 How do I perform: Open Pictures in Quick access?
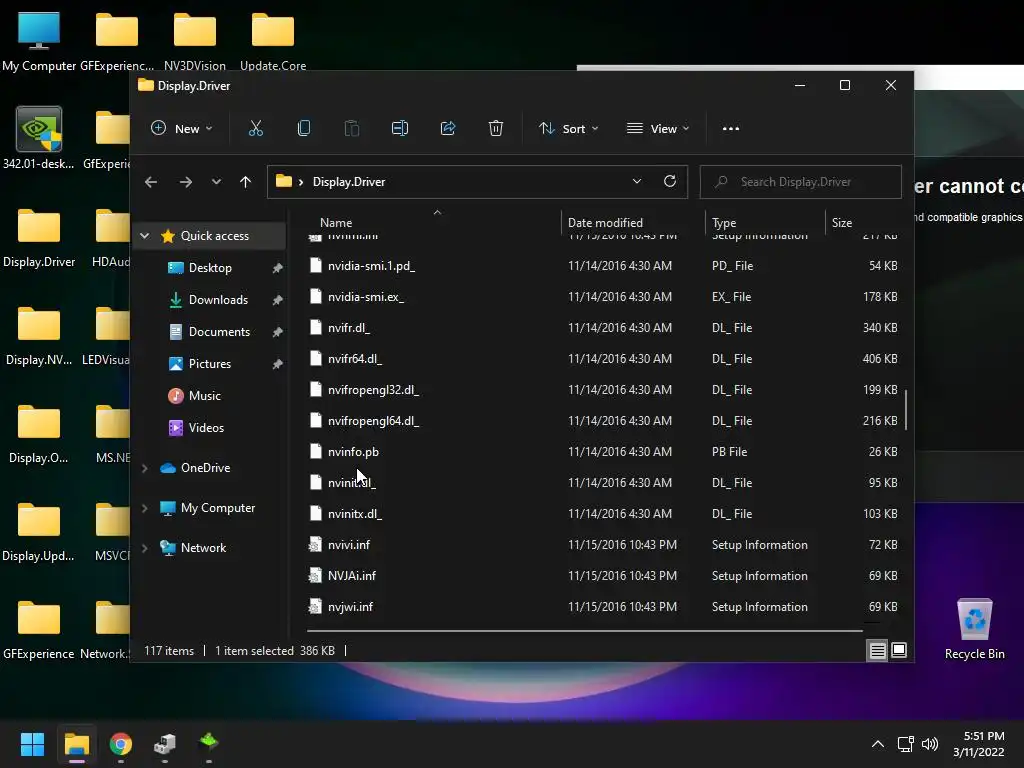point(210,364)
